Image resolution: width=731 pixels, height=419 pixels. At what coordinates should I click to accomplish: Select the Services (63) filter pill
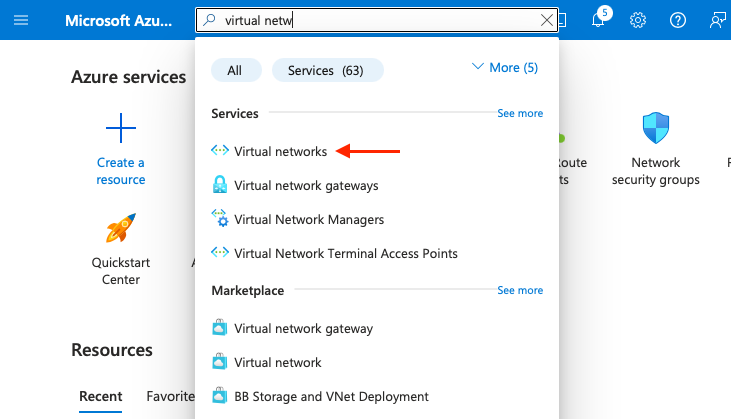tap(328, 70)
